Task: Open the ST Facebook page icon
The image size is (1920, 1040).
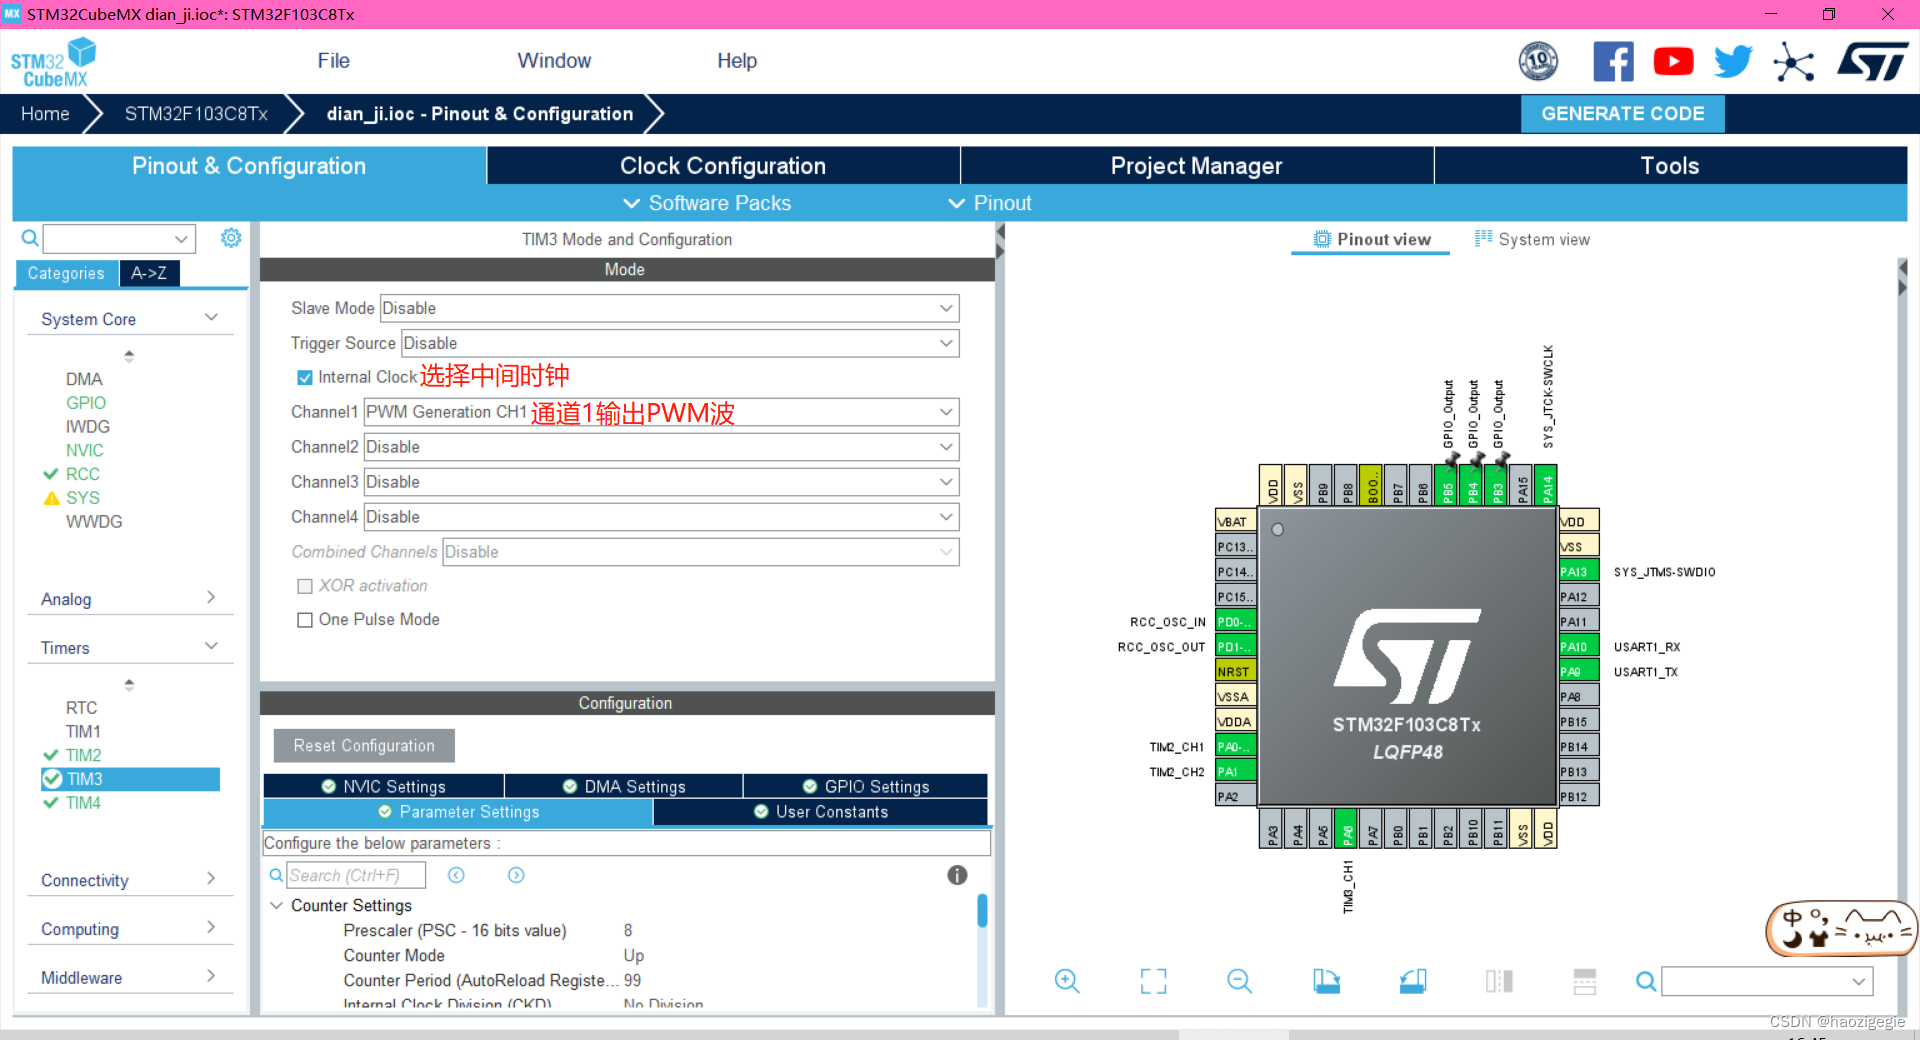Action: tap(1613, 62)
